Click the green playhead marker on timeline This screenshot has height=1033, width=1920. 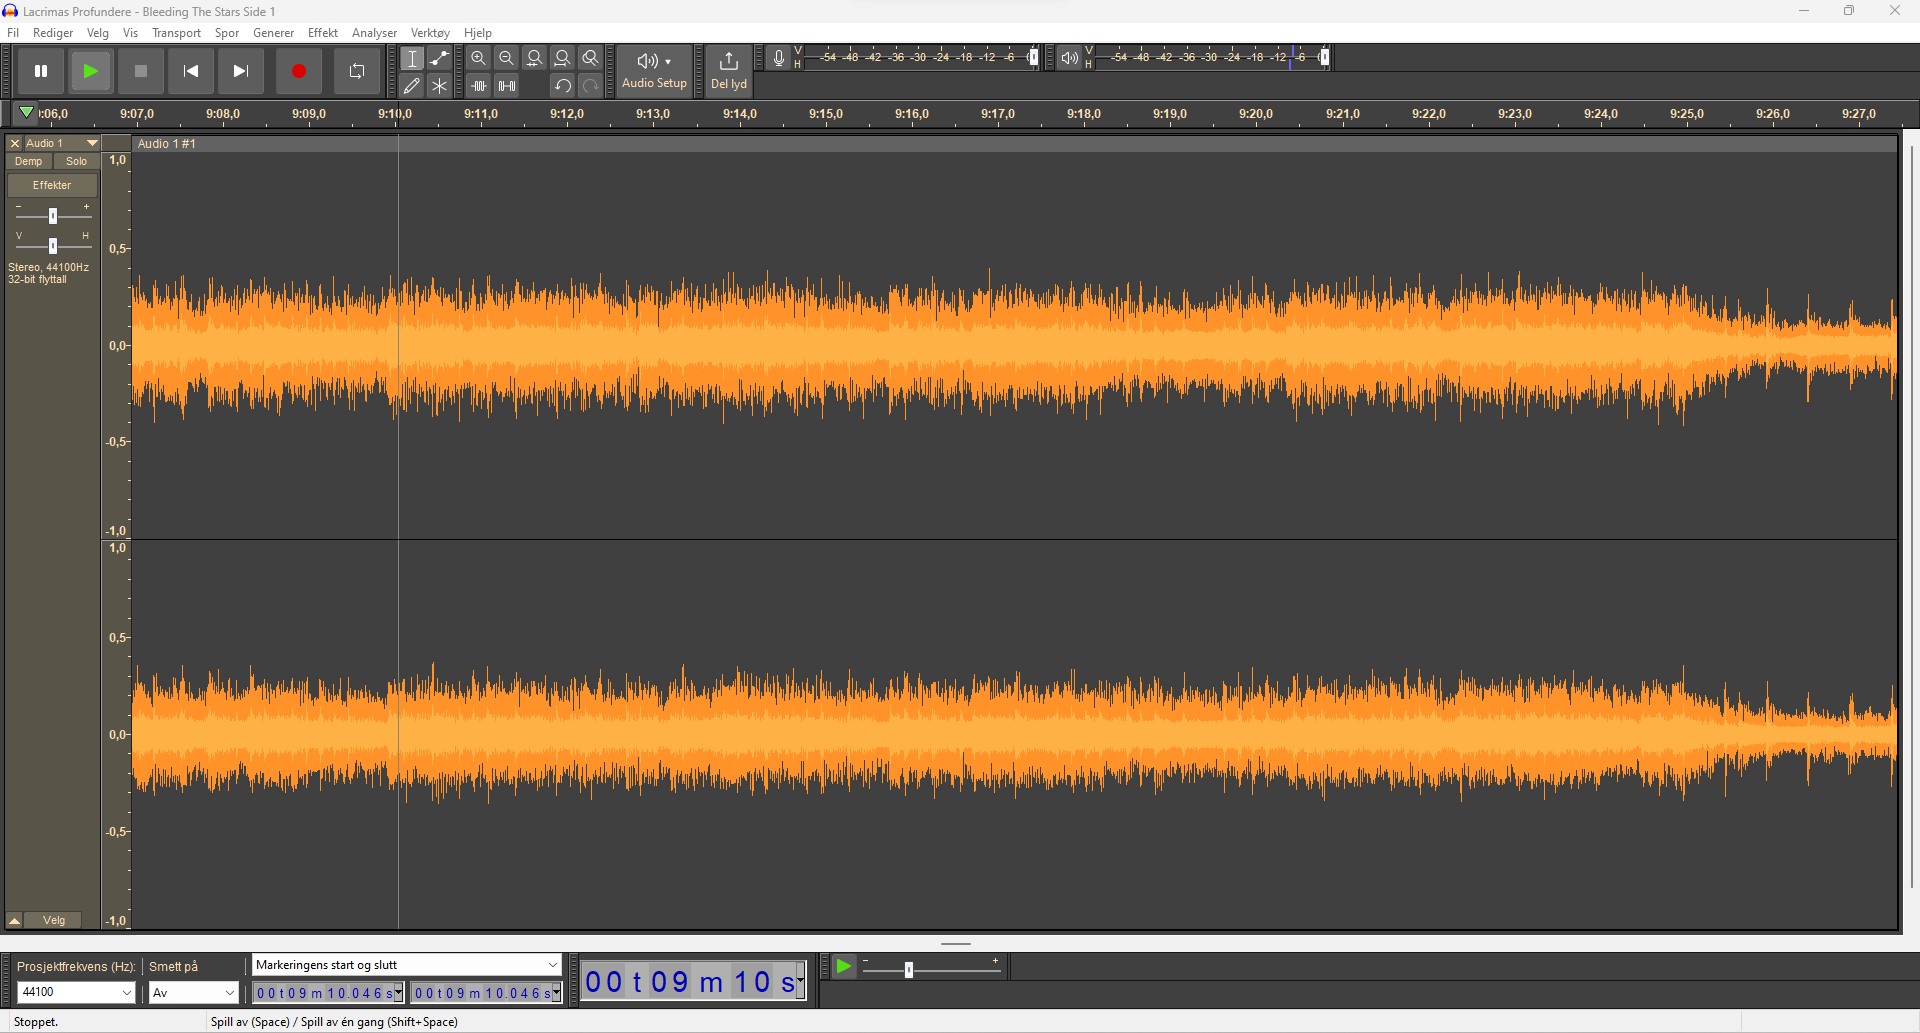(27, 112)
